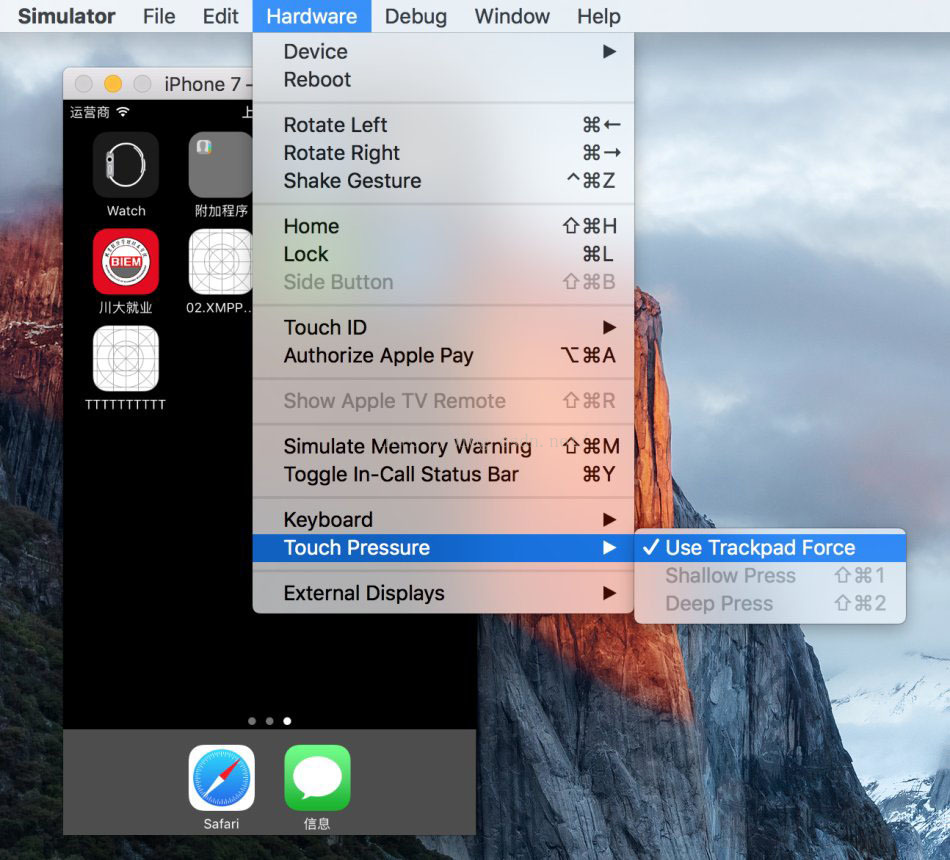Click the yellow minimize button of iPhone 7 window
This screenshot has height=860, width=950.
point(113,84)
